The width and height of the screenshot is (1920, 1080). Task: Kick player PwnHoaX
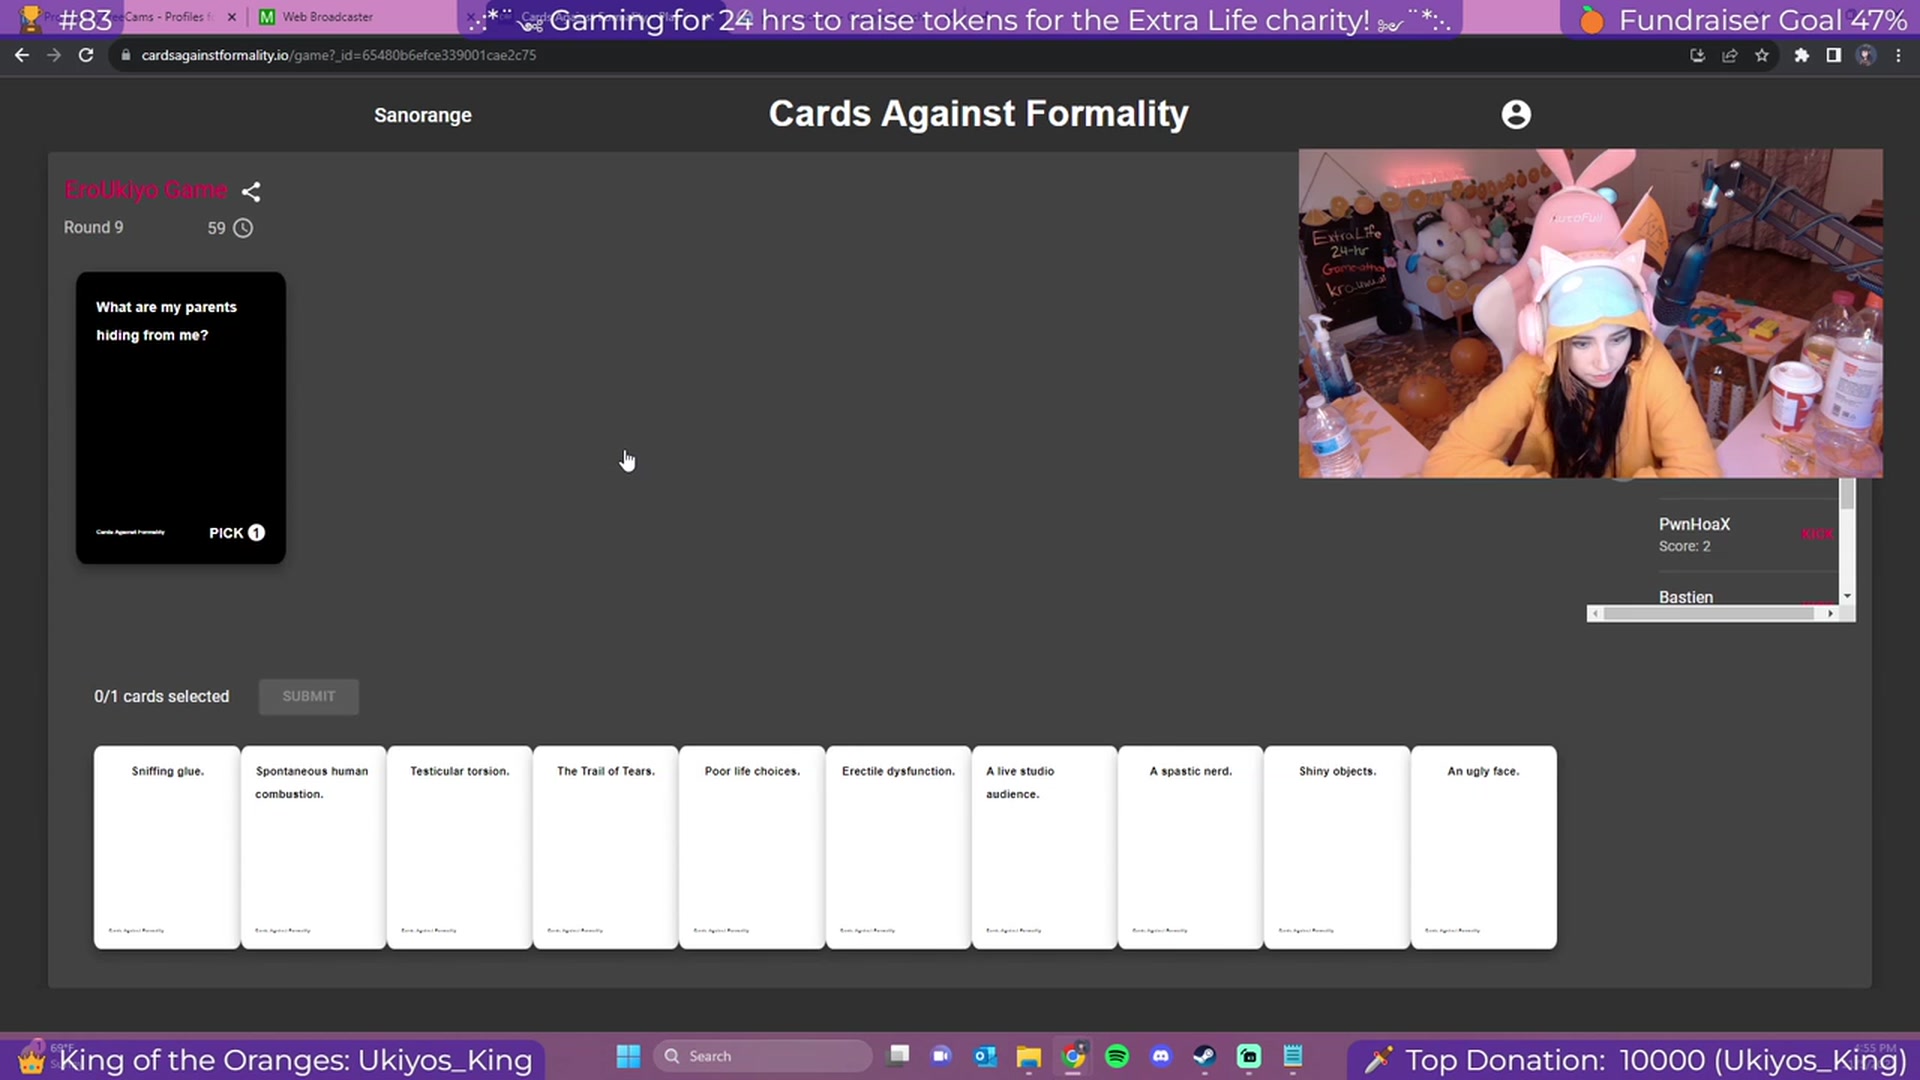(x=1816, y=534)
